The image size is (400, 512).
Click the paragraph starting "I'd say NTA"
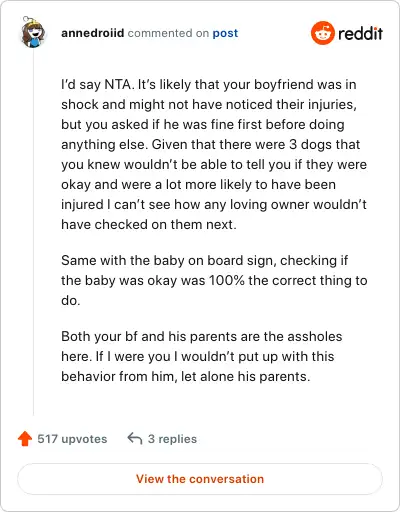pos(214,154)
